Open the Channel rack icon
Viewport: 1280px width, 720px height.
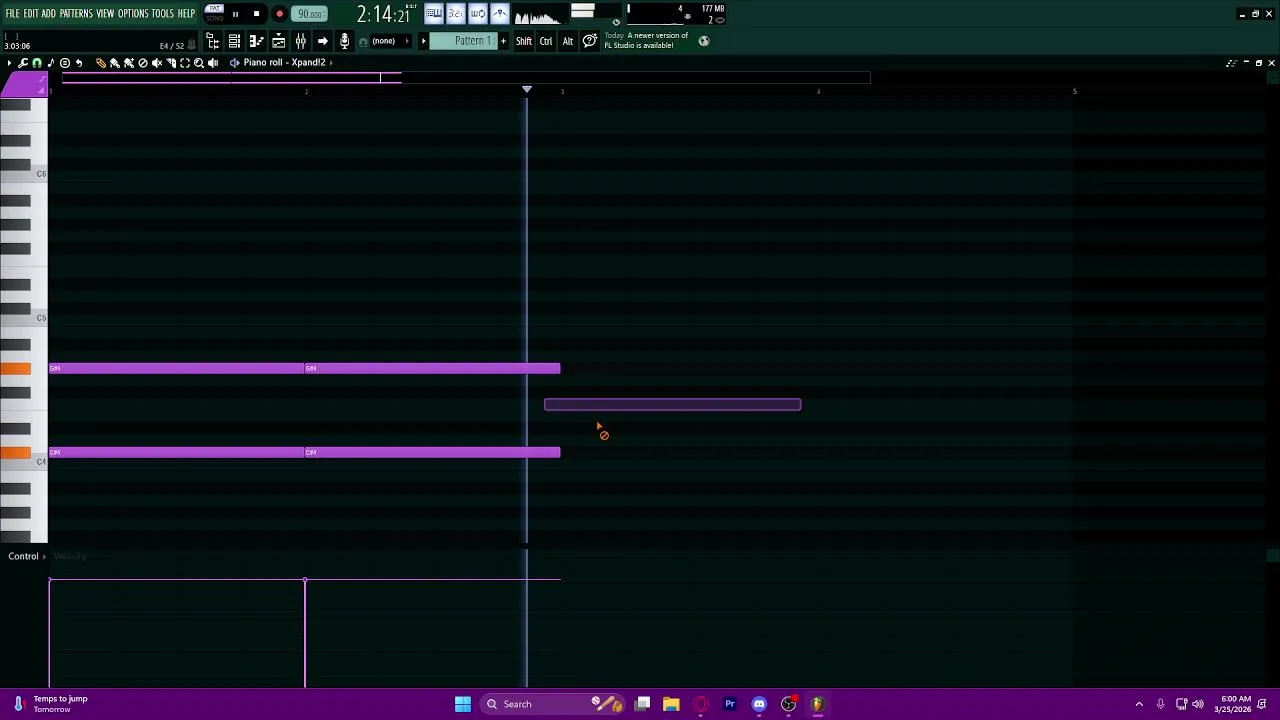pyautogui.click(x=234, y=41)
